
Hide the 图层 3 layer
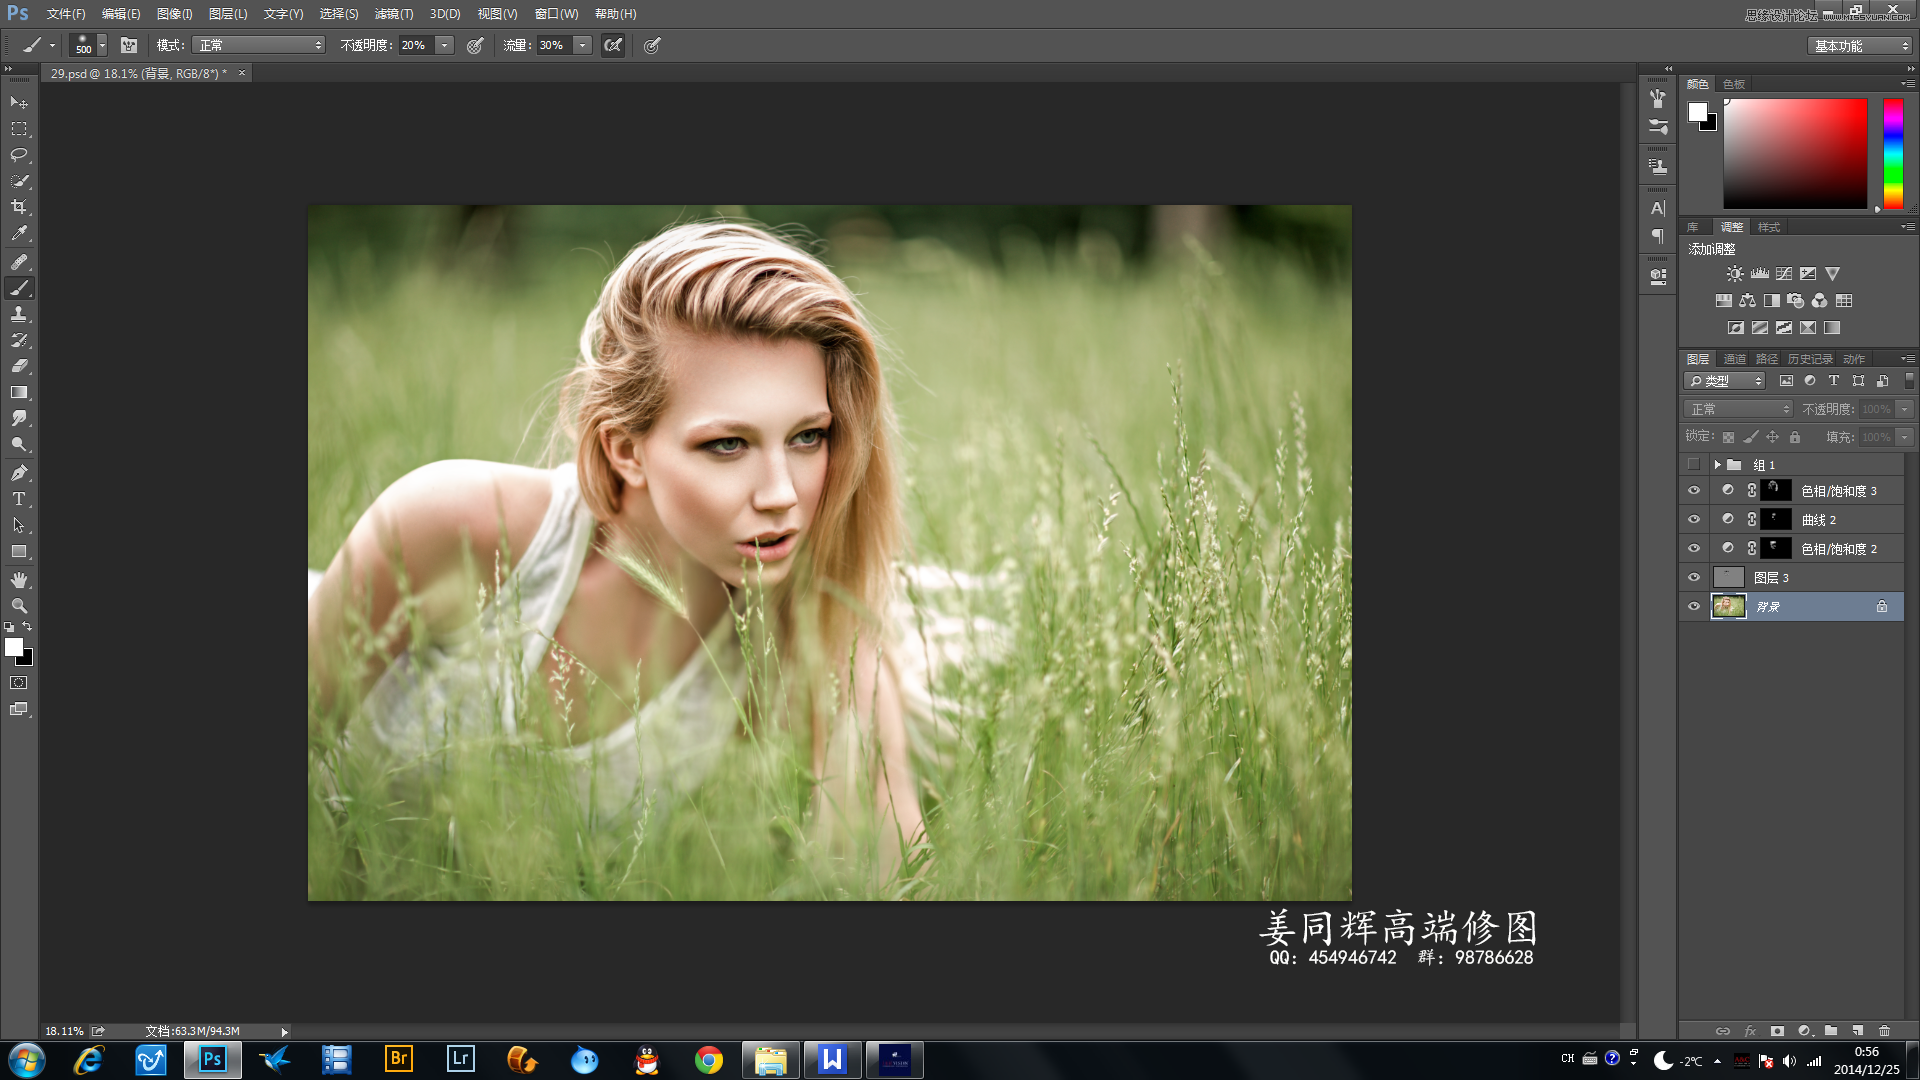point(1693,578)
